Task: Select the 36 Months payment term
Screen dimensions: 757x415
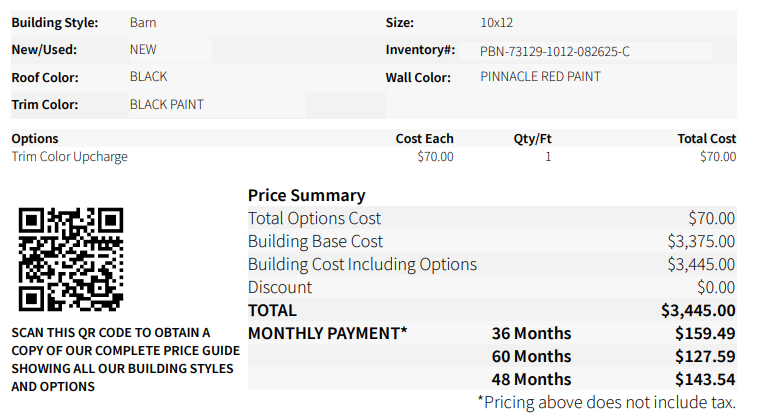Action: pos(531,333)
